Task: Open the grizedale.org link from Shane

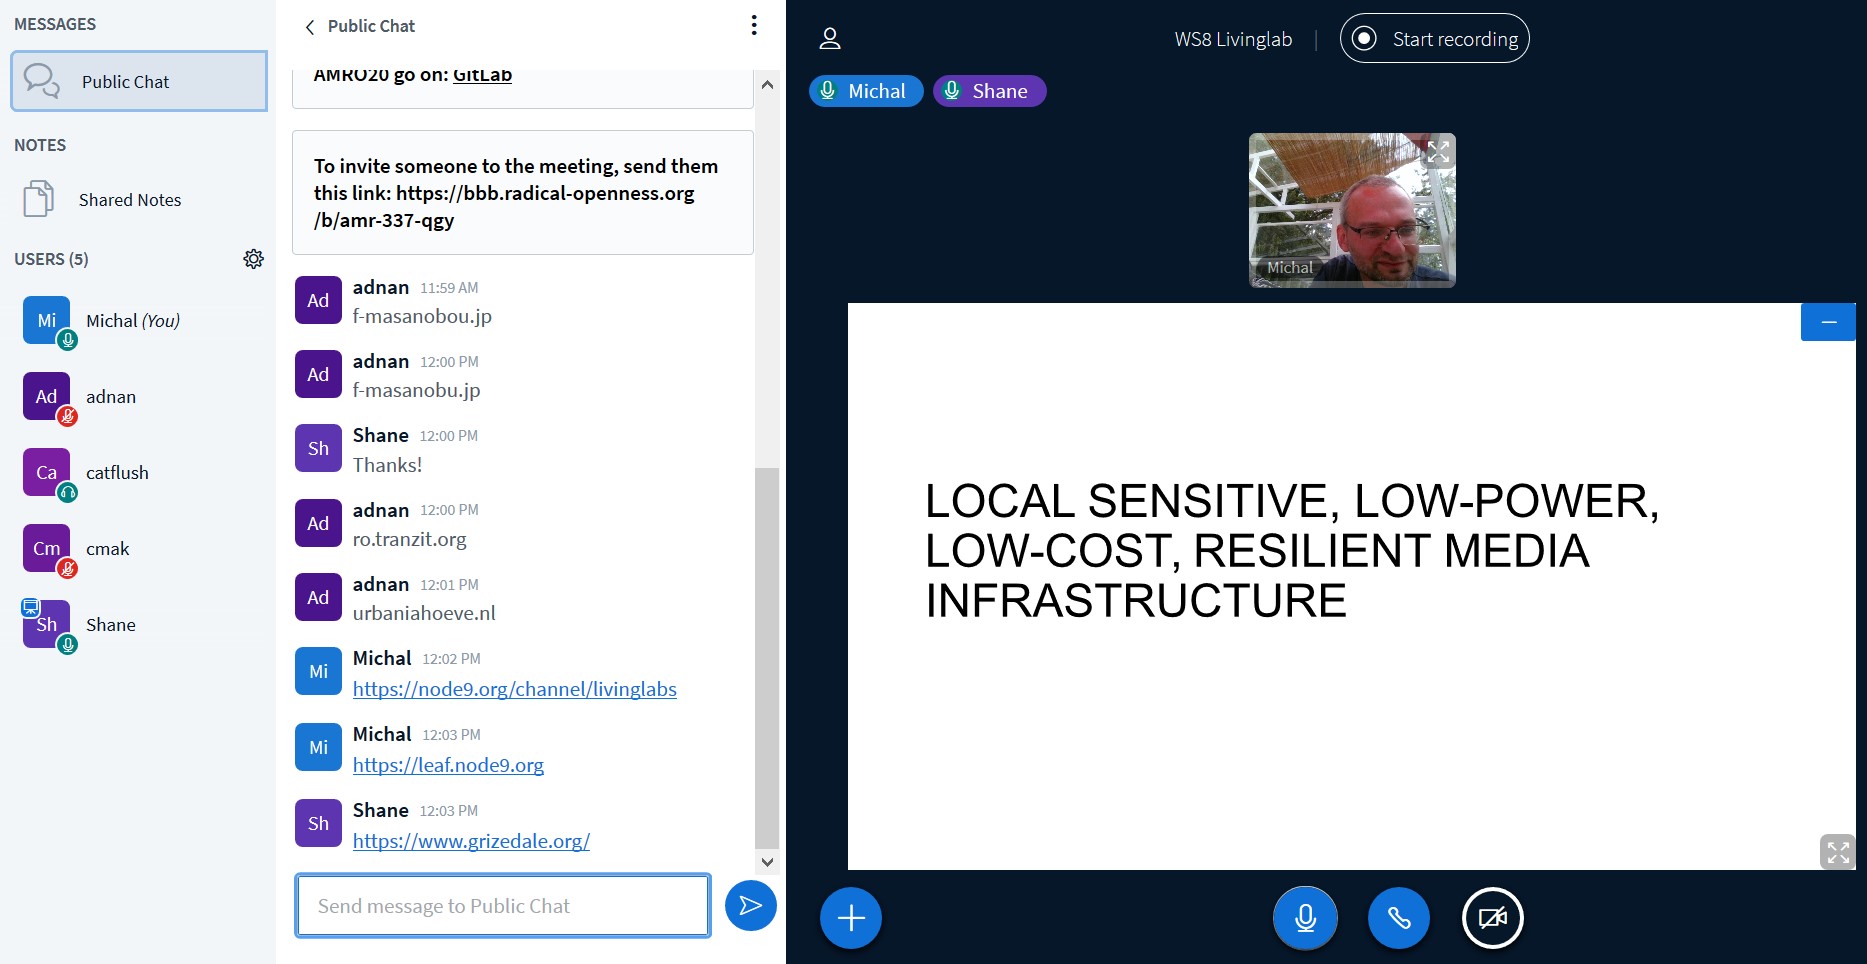Action: pyautogui.click(x=471, y=841)
